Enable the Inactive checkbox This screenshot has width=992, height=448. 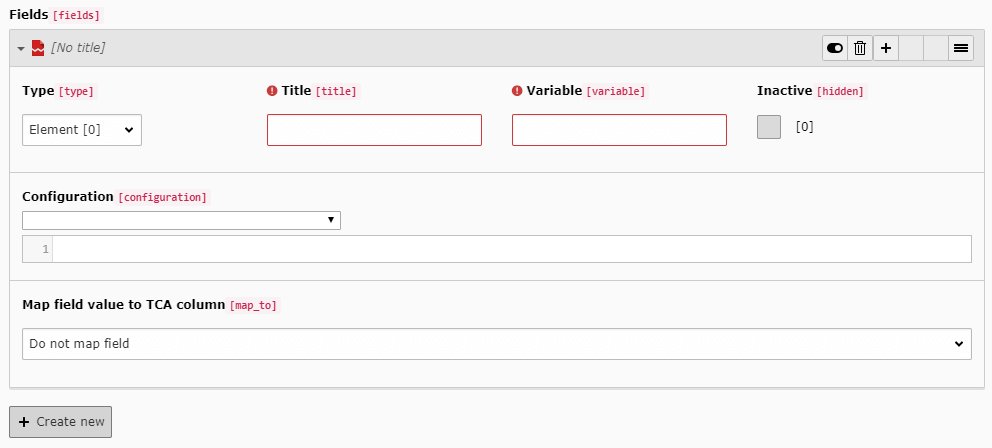click(x=769, y=127)
